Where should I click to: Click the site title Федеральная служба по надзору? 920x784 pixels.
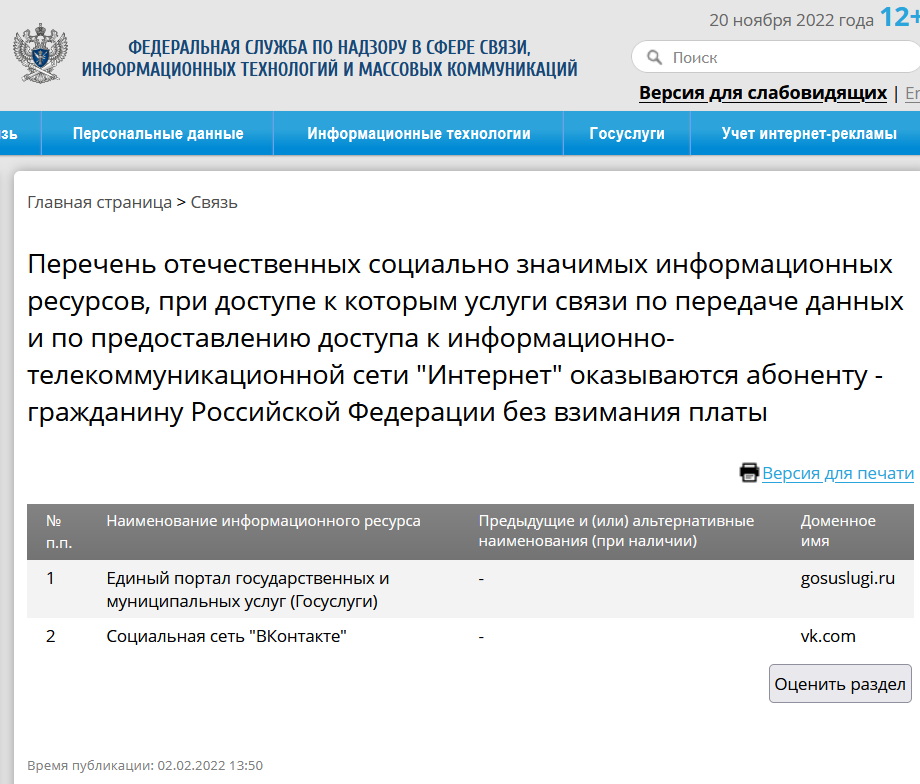pos(329,58)
